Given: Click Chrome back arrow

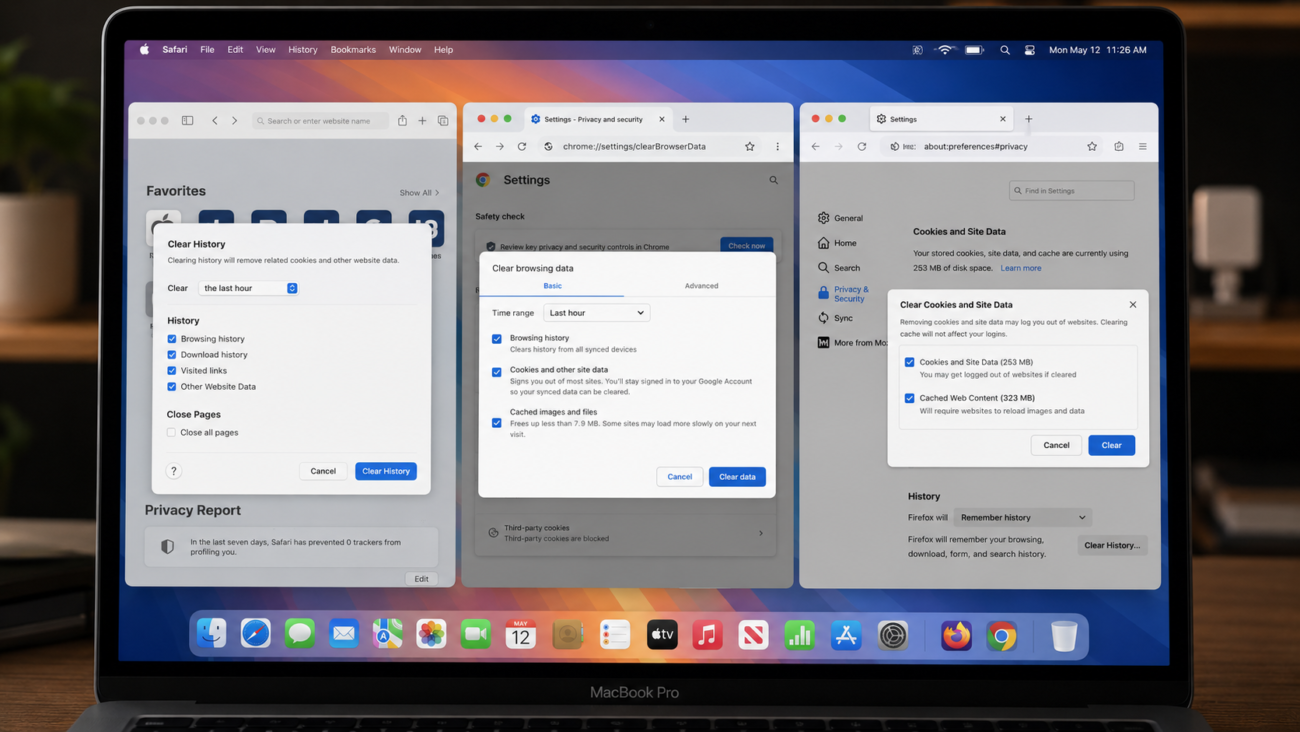Looking at the screenshot, I should point(478,146).
